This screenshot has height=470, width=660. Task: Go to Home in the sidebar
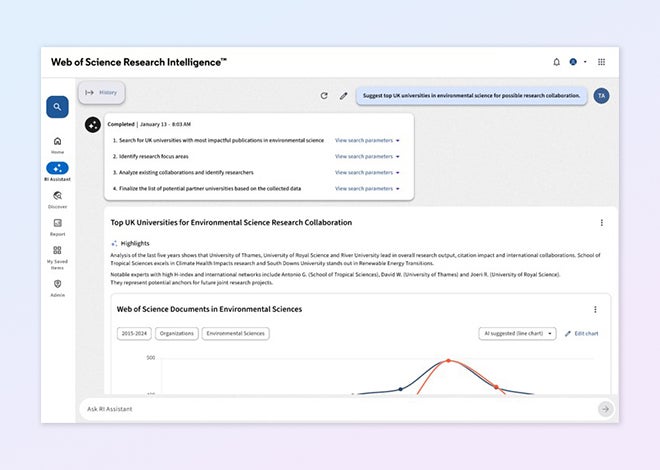(57, 144)
